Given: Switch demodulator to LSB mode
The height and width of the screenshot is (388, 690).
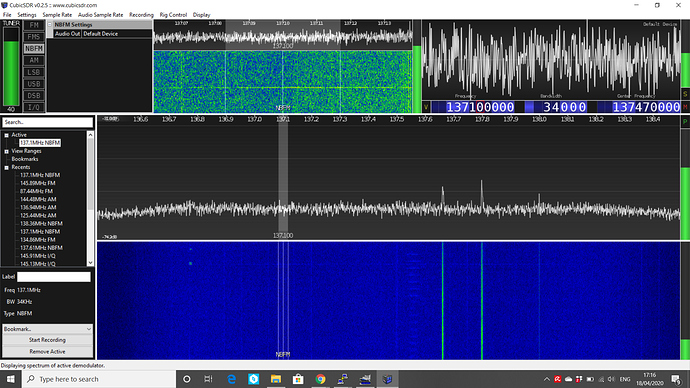Looking at the screenshot, I should pyautogui.click(x=34, y=72).
